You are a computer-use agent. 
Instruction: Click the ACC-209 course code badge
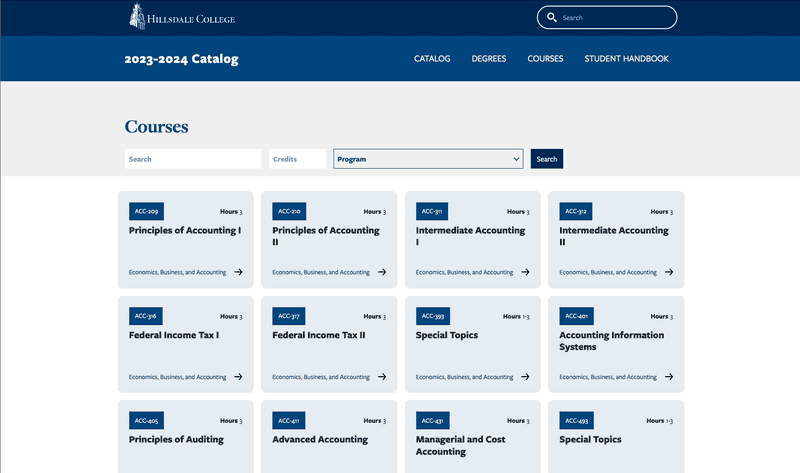146,211
